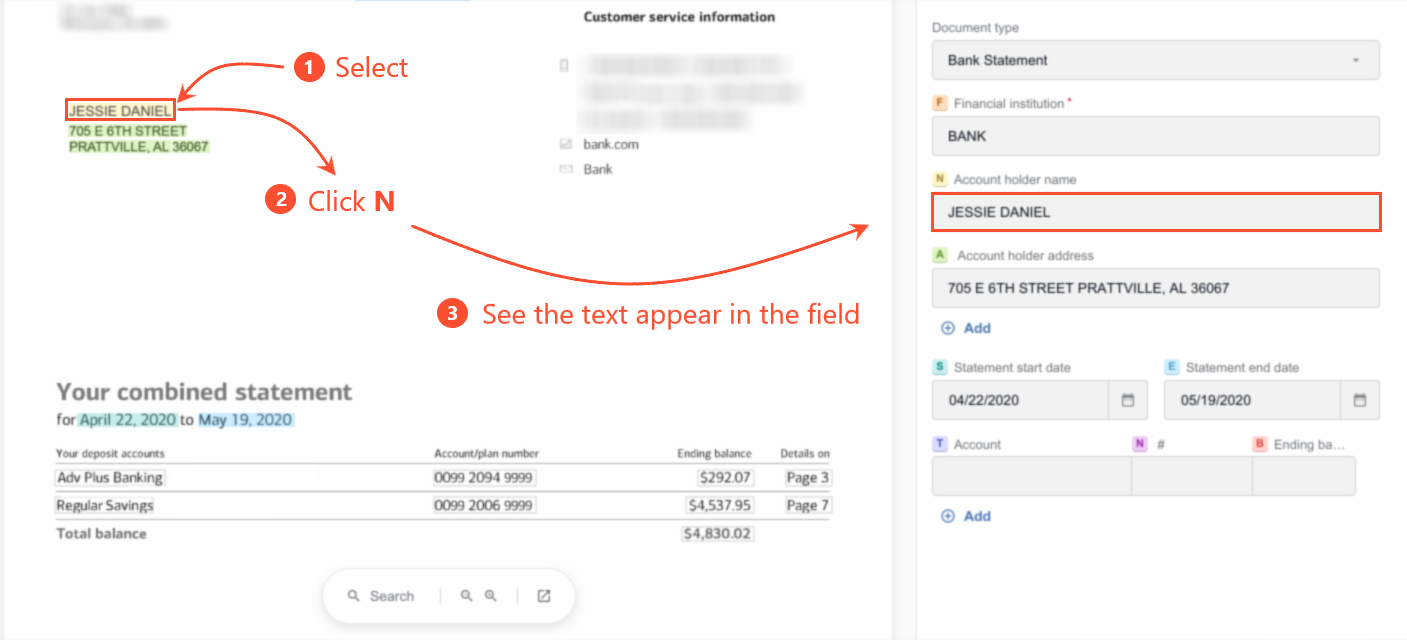Click the Customer service information heading
The width and height of the screenshot is (1407, 640).
pos(679,17)
